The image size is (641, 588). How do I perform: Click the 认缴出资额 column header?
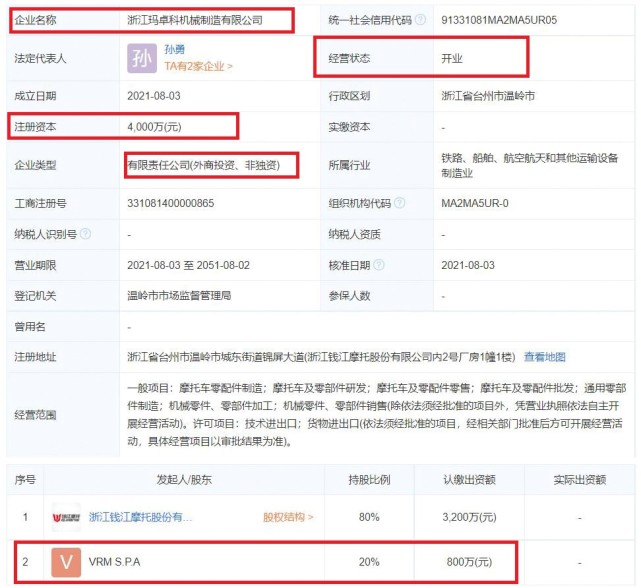tap(469, 480)
